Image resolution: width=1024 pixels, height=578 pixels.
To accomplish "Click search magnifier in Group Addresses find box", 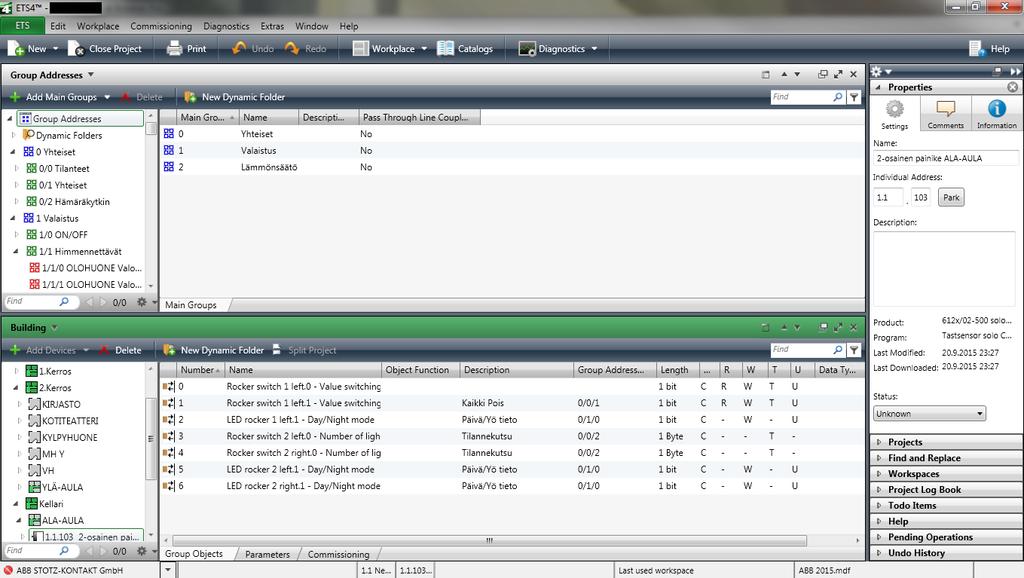I will [x=838, y=97].
